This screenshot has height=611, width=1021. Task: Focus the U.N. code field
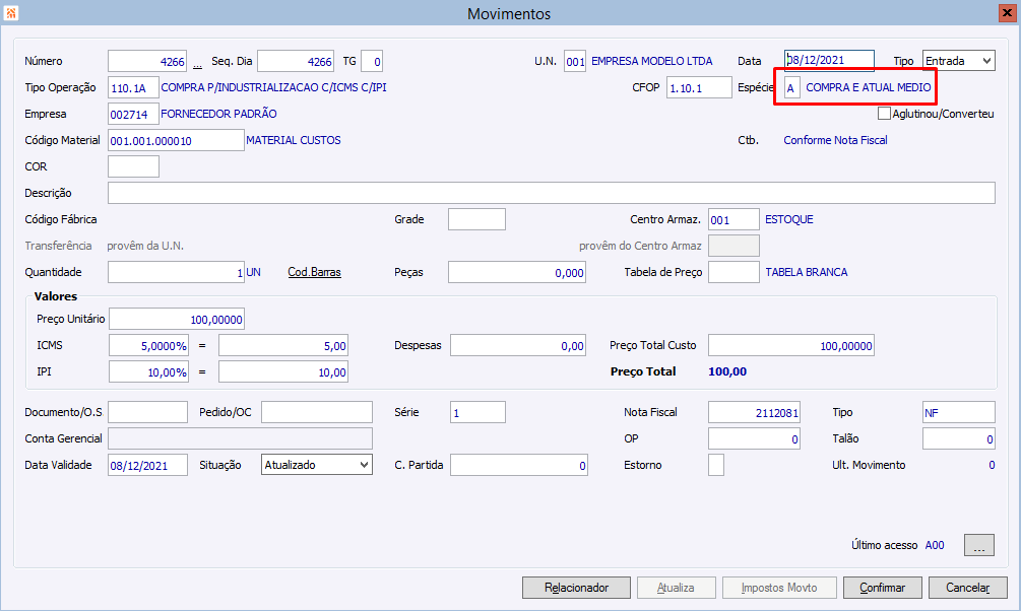pyautogui.click(x=574, y=61)
